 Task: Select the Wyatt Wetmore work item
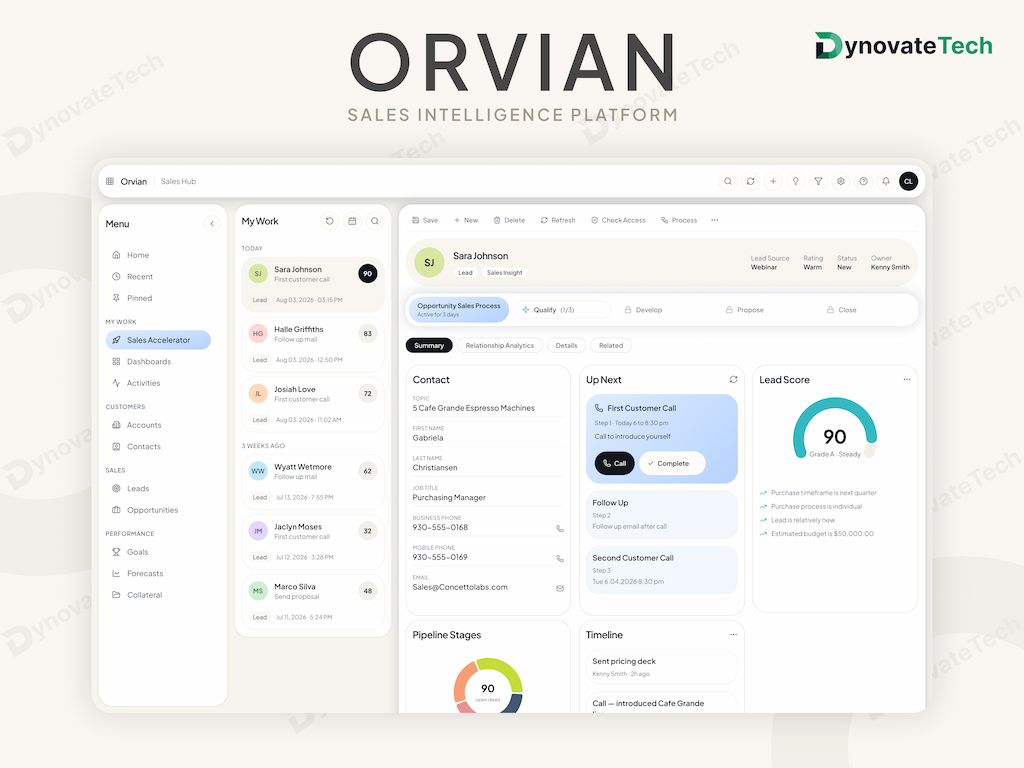pos(313,482)
